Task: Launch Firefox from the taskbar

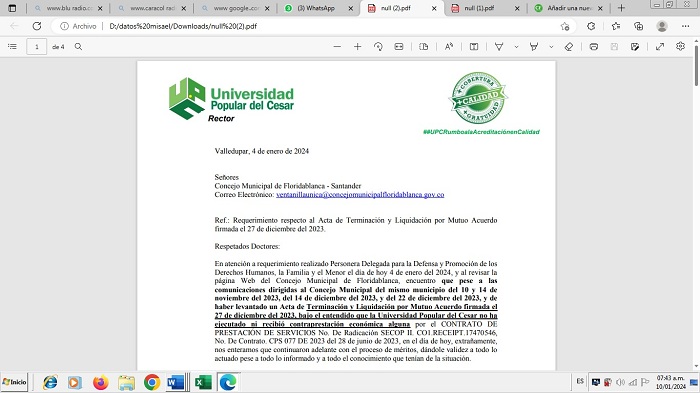Action: [x=100, y=382]
